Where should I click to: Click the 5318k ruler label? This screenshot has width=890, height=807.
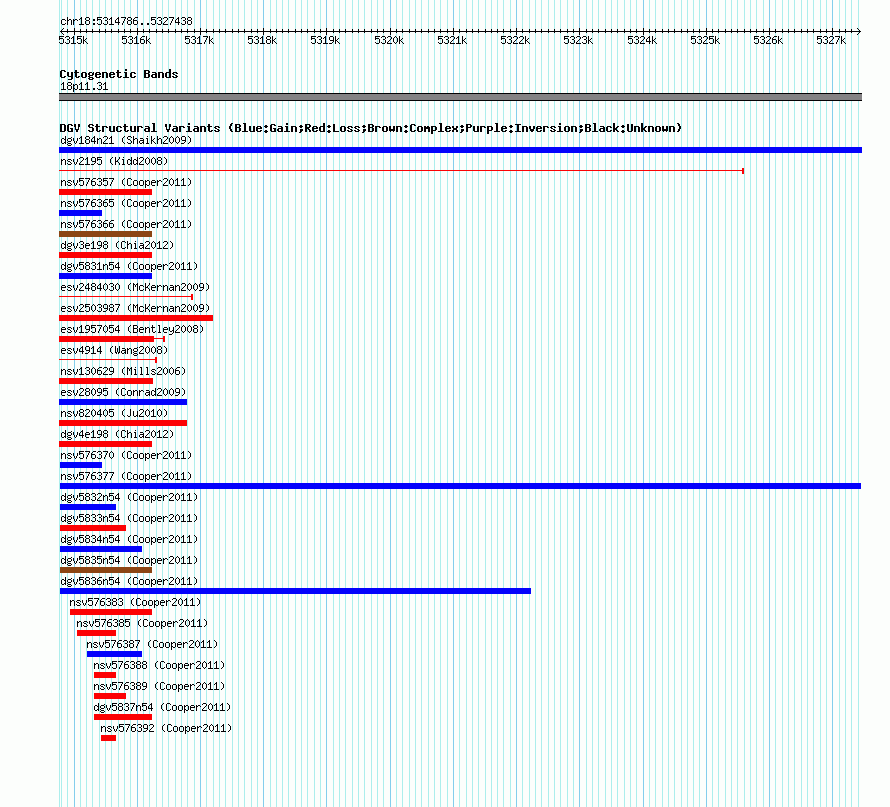coord(262,40)
